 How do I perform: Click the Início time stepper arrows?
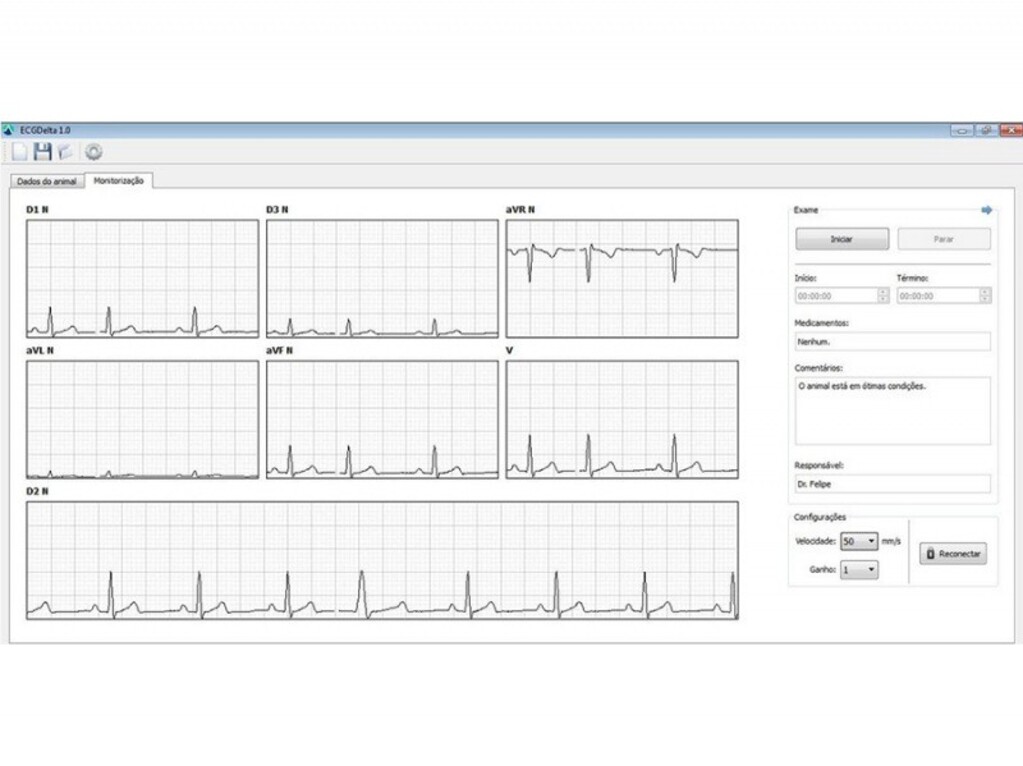coord(883,296)
